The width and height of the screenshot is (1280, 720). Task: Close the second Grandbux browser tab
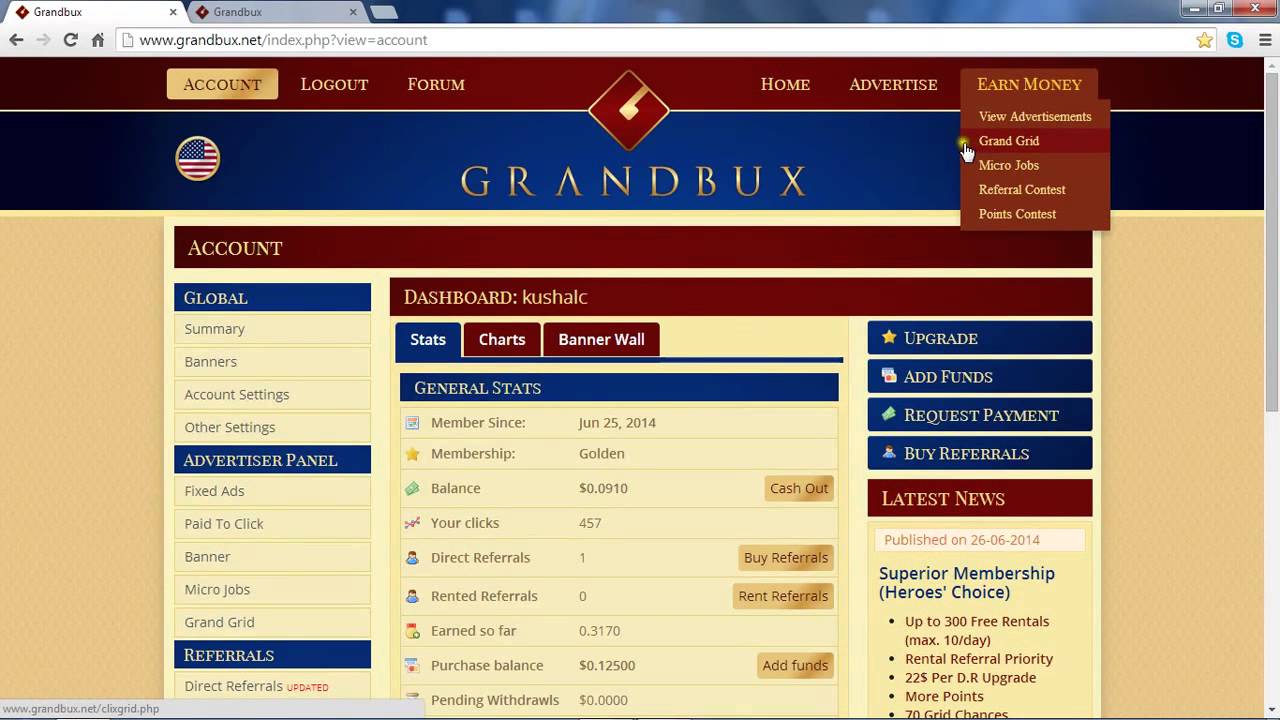353,12
